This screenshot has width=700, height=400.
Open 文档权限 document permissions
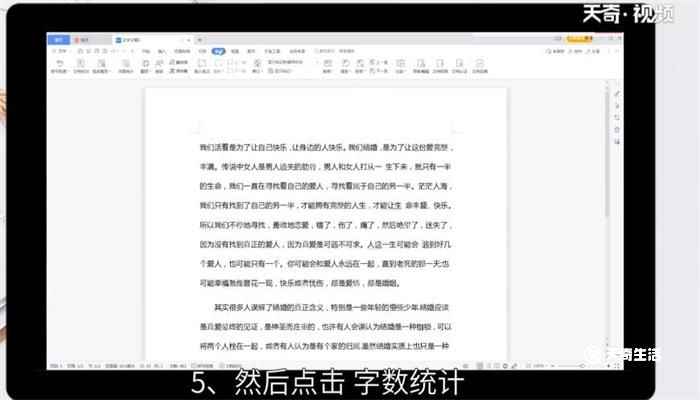440,65
